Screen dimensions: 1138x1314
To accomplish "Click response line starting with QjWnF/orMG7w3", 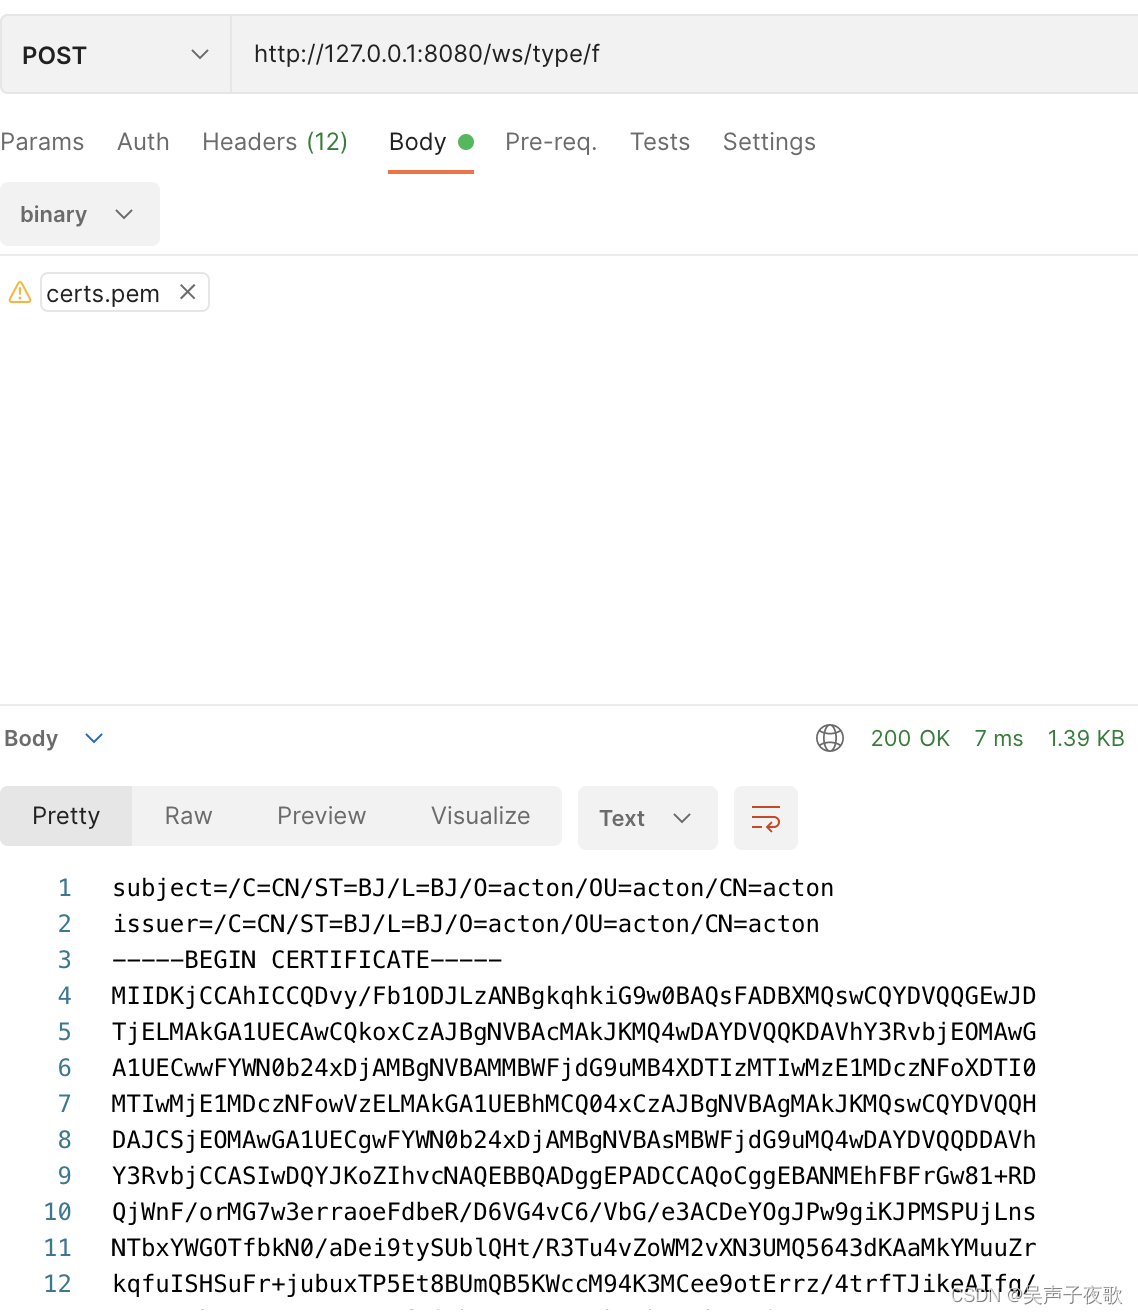I will pyautogui.click(x=574, y=1212).
